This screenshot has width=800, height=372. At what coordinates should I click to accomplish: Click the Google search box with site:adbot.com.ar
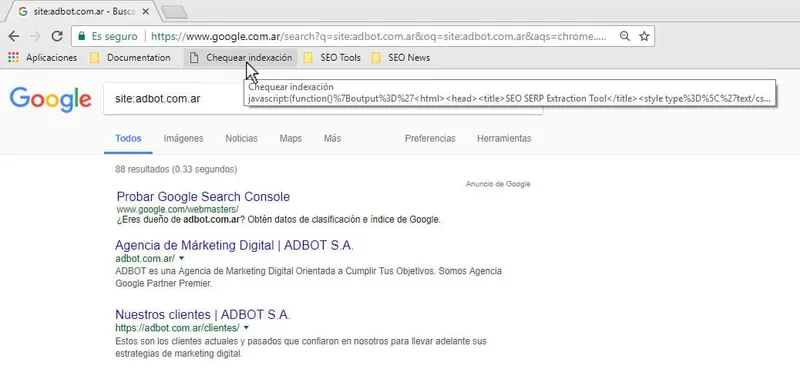coord(322,98)
